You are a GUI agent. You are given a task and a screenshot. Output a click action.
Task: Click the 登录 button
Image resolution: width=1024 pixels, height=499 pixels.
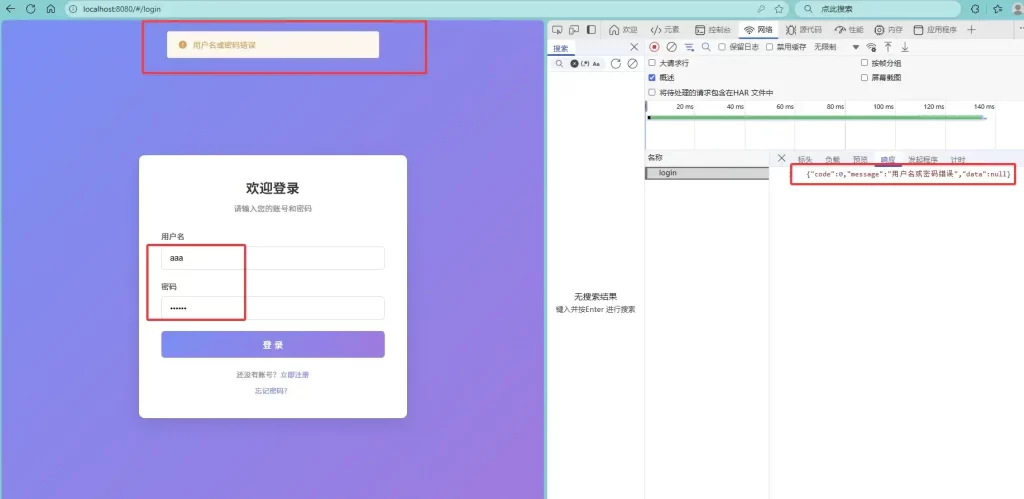(272, 345)
